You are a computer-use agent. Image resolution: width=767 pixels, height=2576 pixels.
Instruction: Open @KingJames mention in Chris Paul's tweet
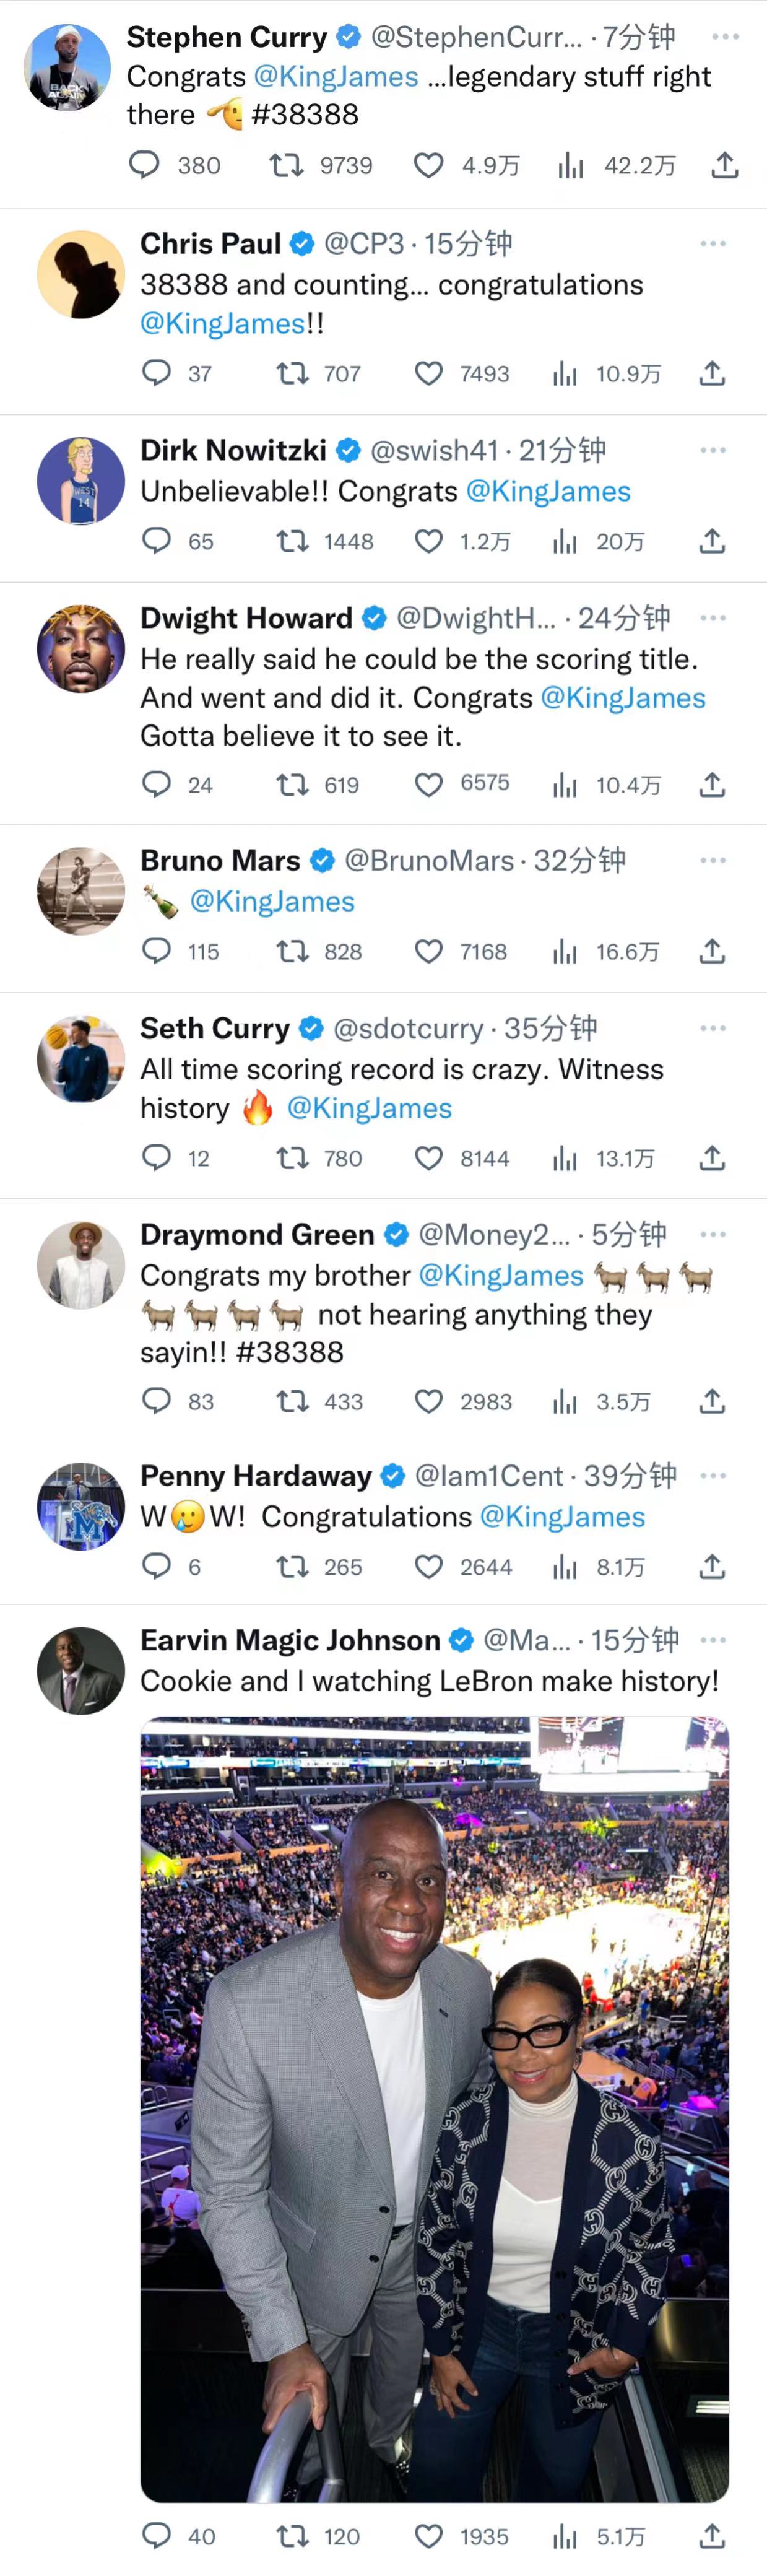pos(222,324)
